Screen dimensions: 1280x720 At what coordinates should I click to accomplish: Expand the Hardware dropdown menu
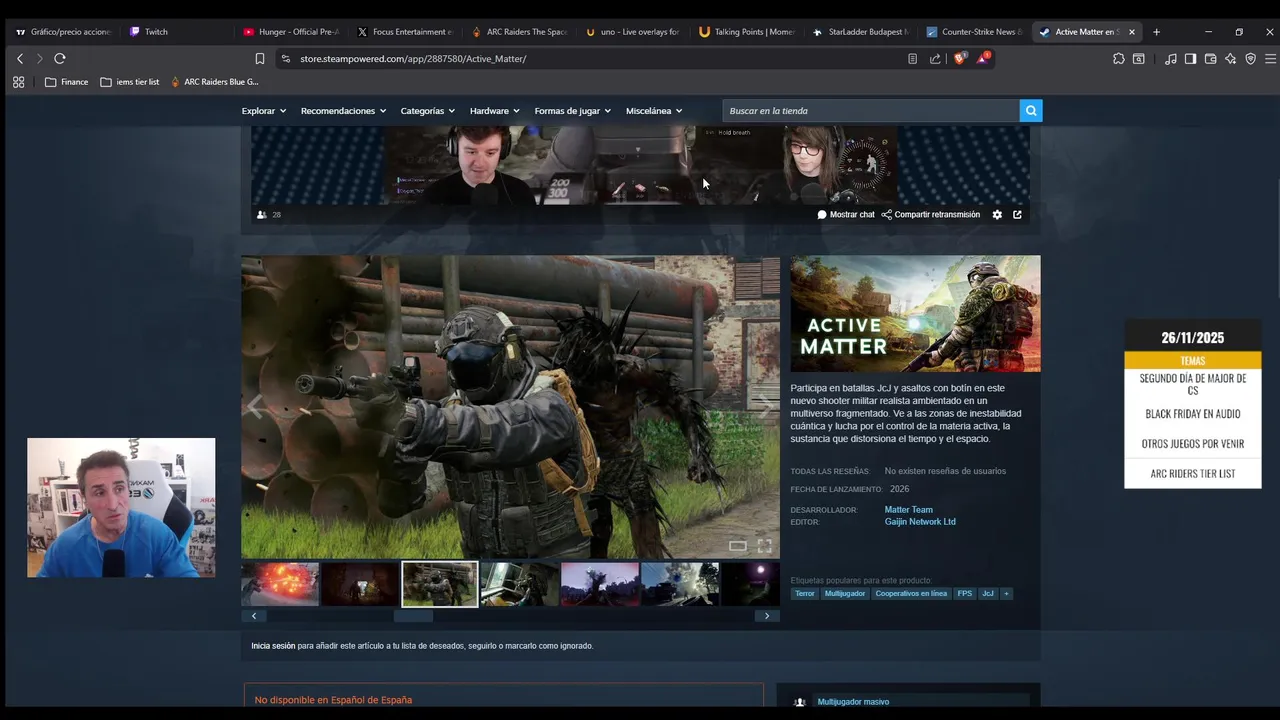coord(494,111)
